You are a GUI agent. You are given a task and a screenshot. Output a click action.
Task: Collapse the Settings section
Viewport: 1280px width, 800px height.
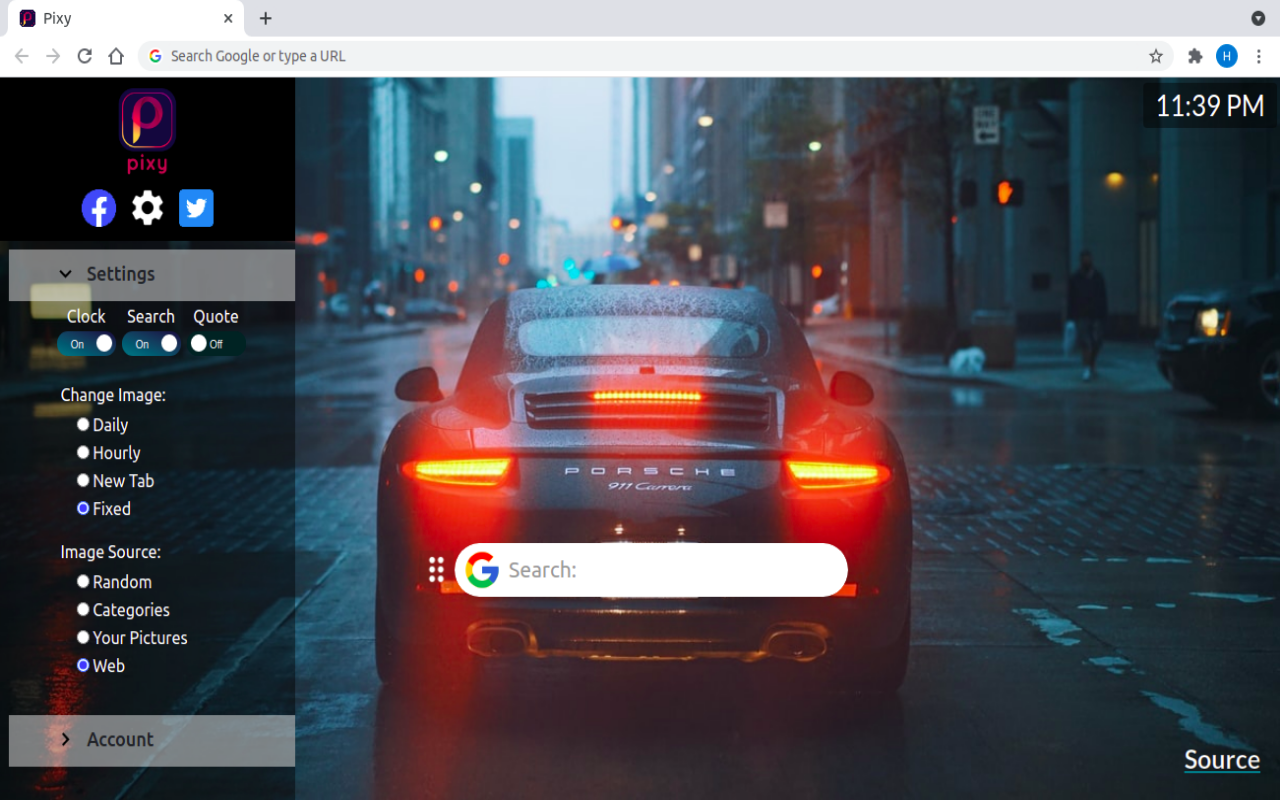66,274
